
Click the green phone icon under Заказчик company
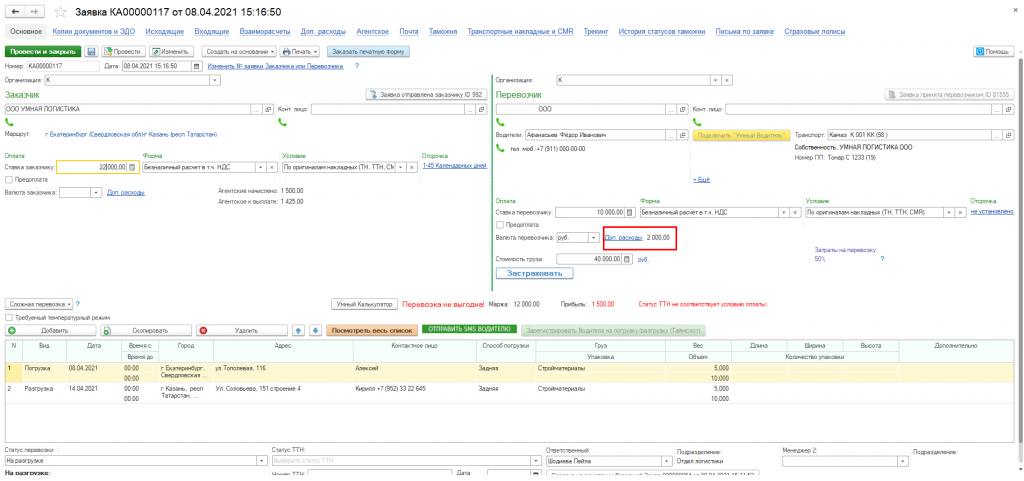[8, 121]
